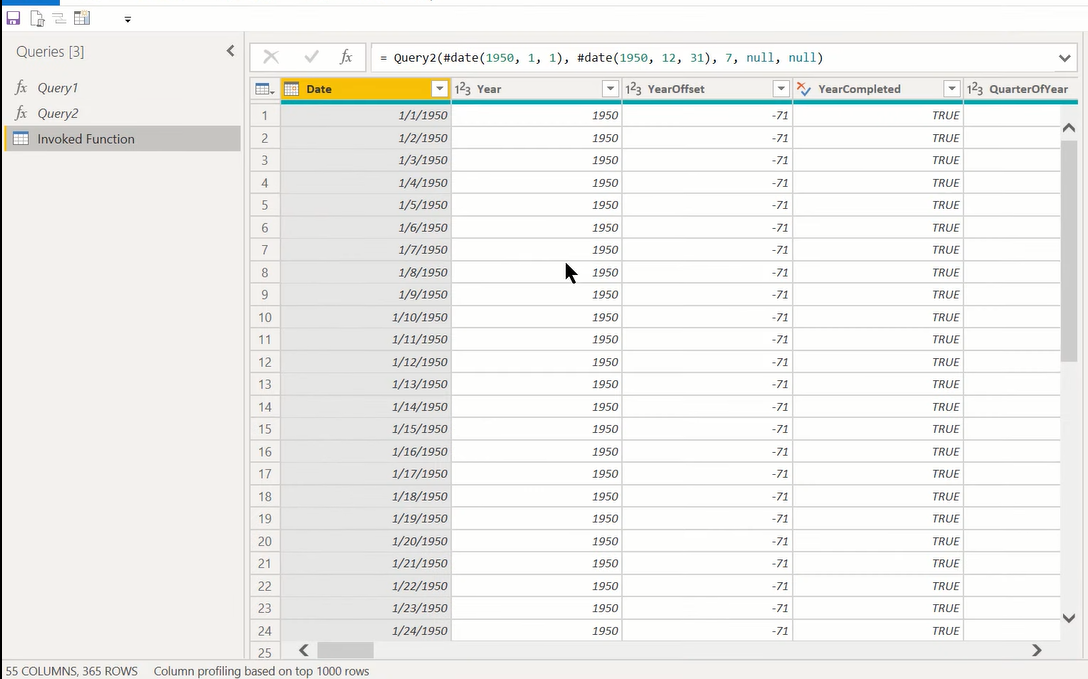Open the Date column filter dropdown
Viewport: 1088px width, 679px height.
point(439,89)
